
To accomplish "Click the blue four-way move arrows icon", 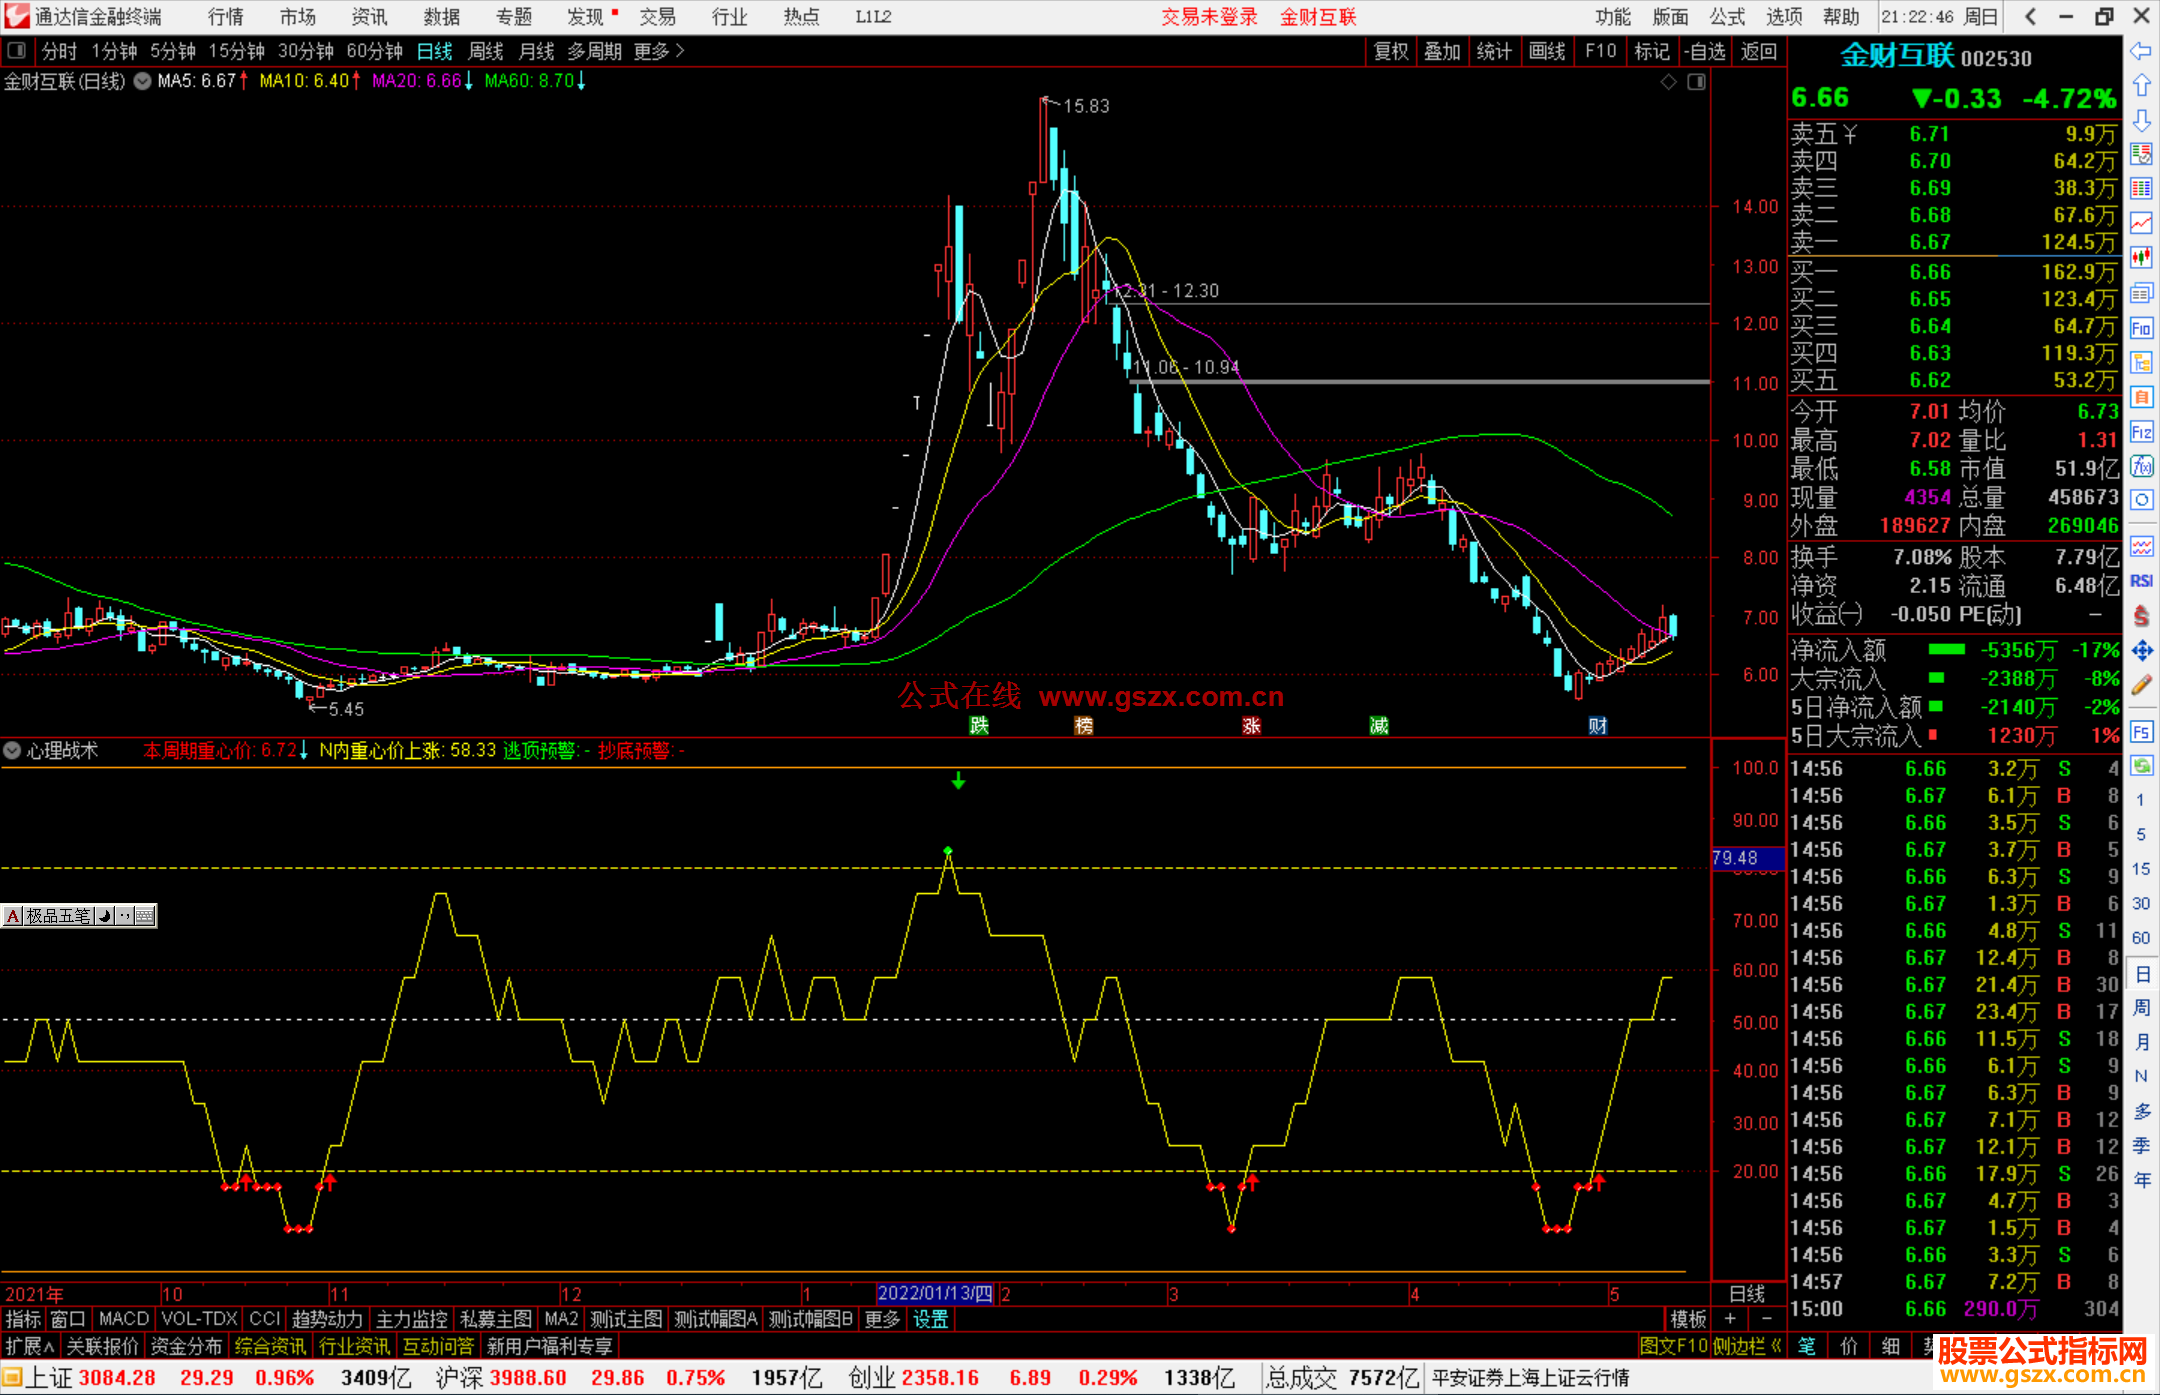I will 2141,651.
